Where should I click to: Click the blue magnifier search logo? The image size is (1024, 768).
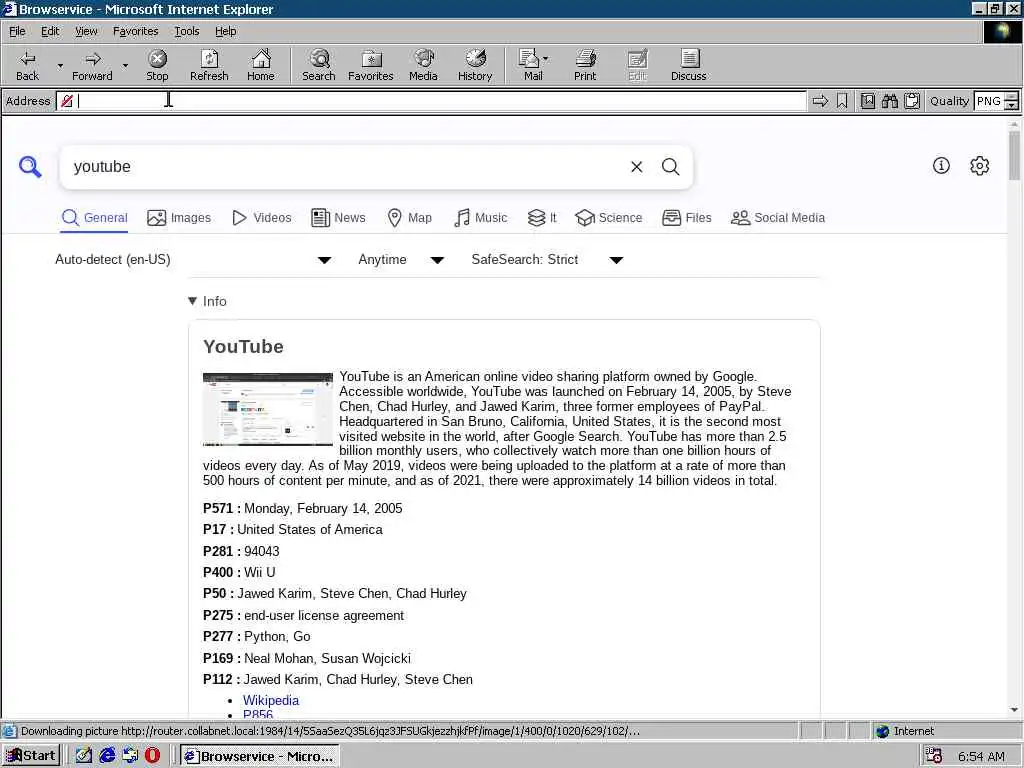(x=30, y=167)
